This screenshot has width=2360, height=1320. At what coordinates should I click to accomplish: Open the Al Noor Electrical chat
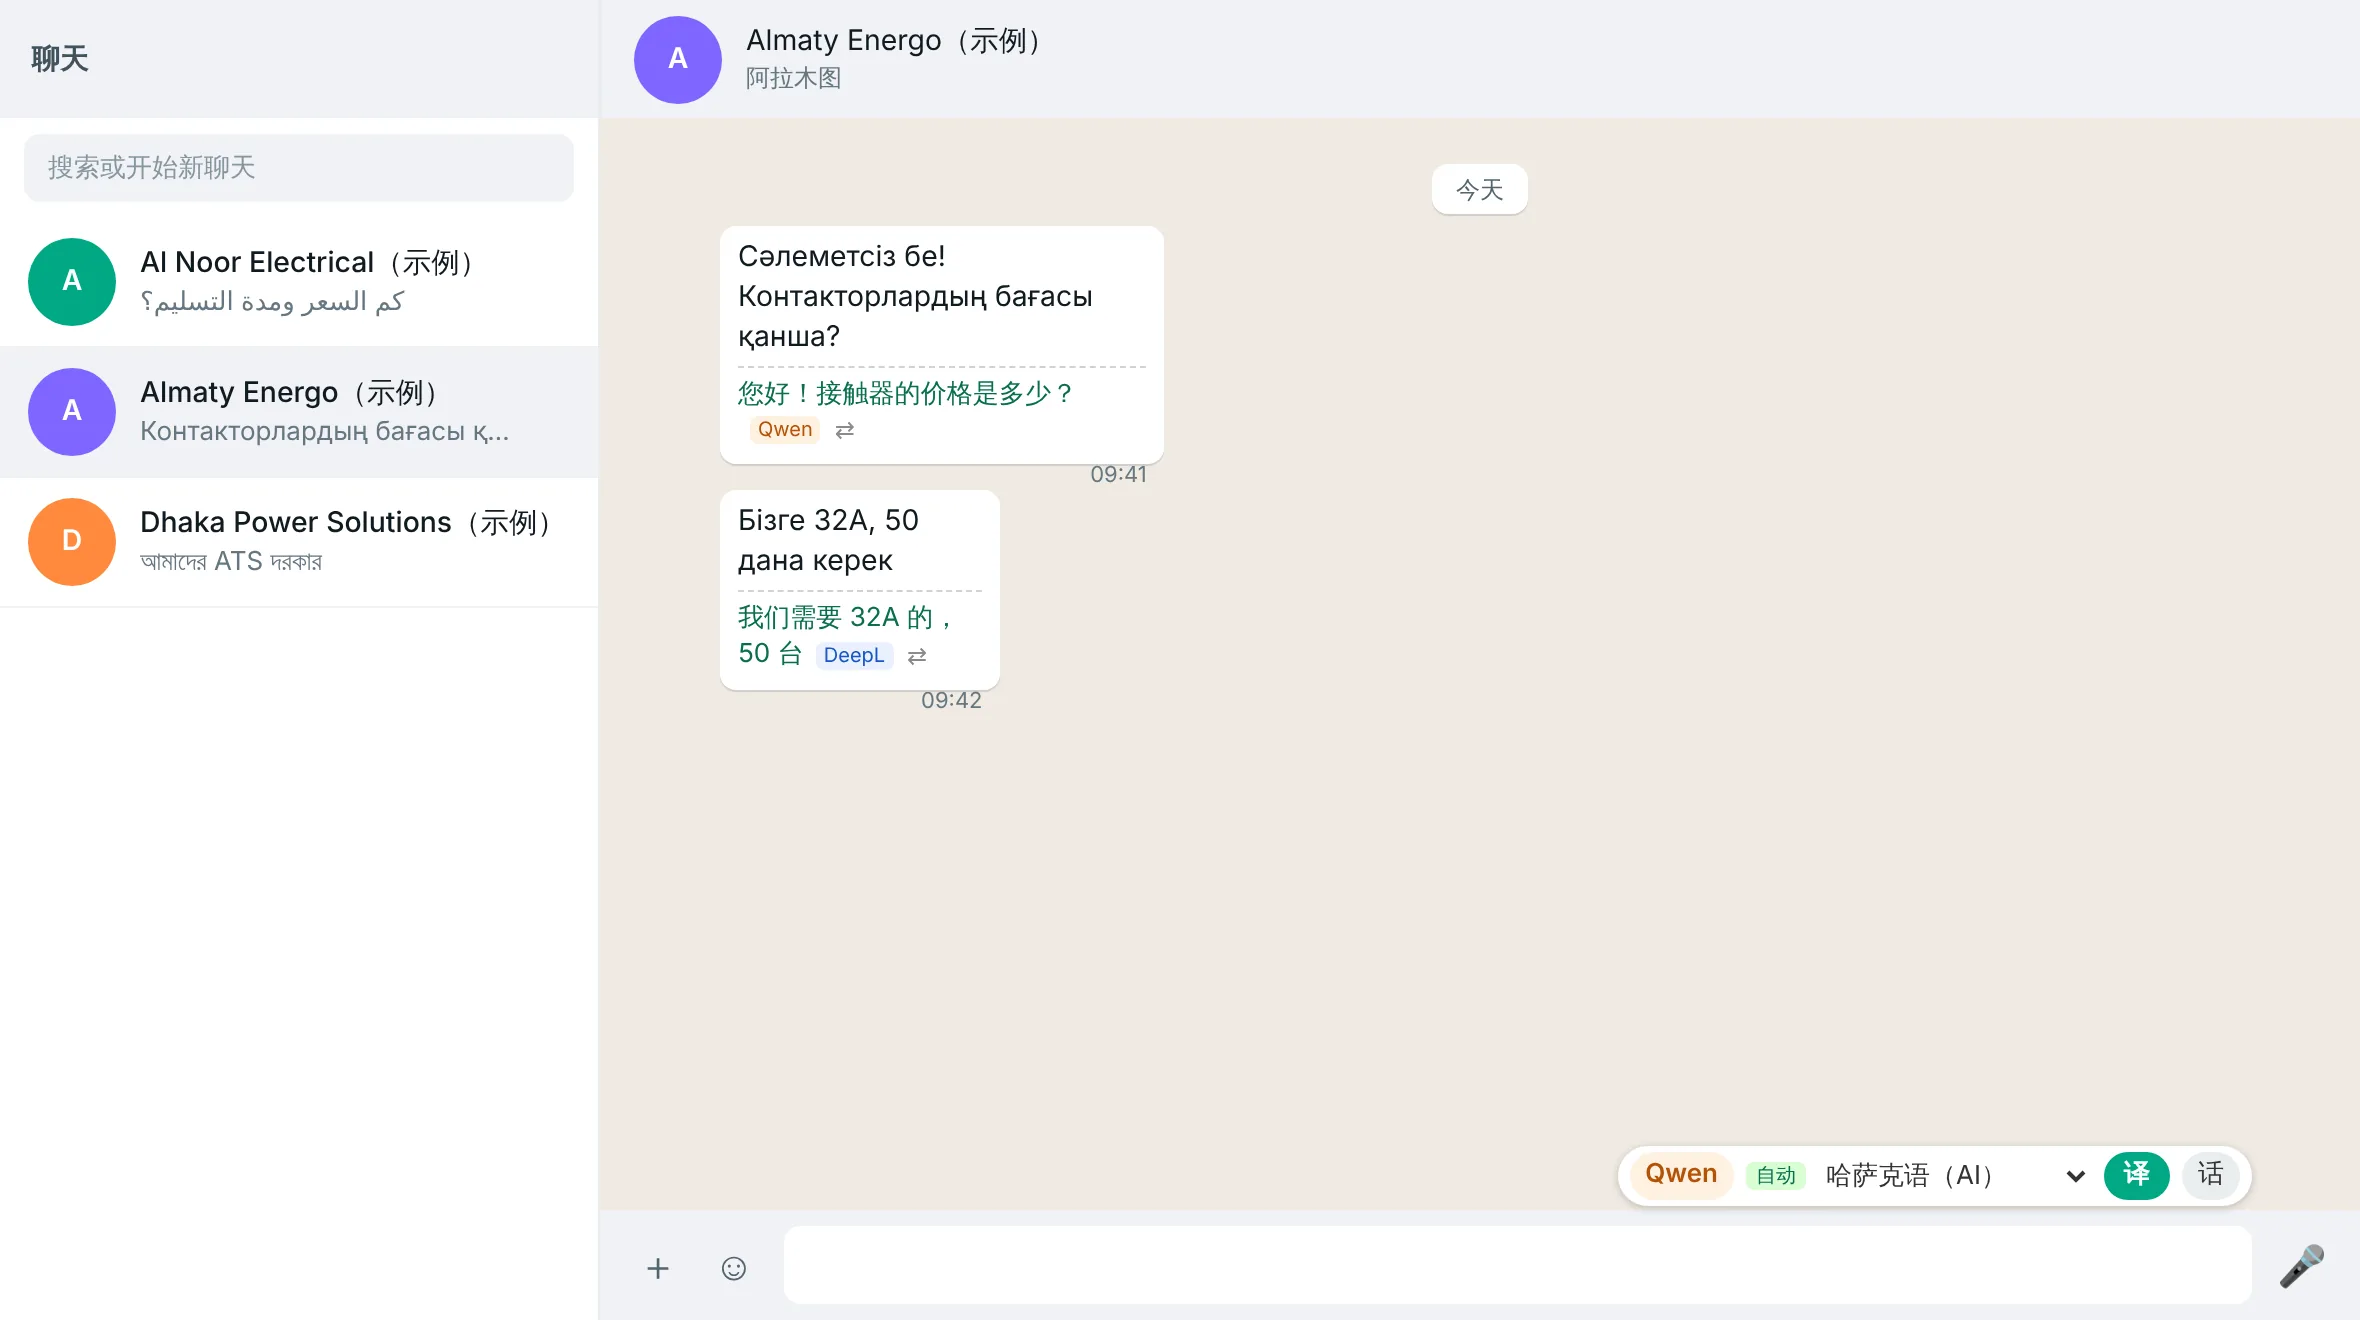pos(299,281)
